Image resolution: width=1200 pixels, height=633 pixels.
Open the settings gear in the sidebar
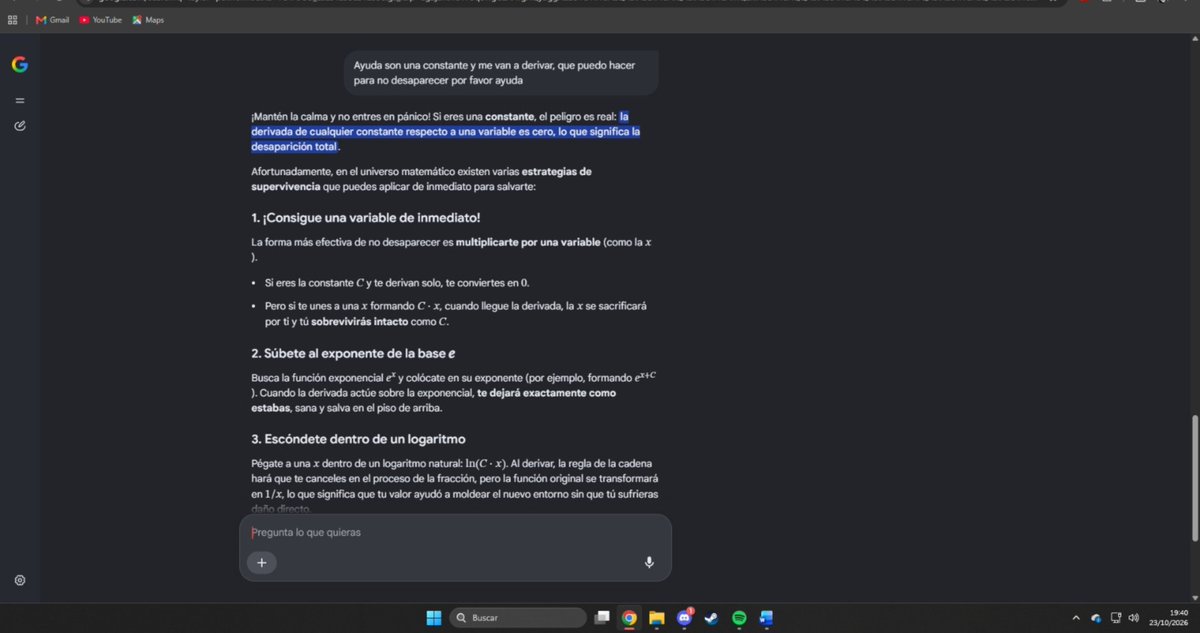(x=20, y=580)
